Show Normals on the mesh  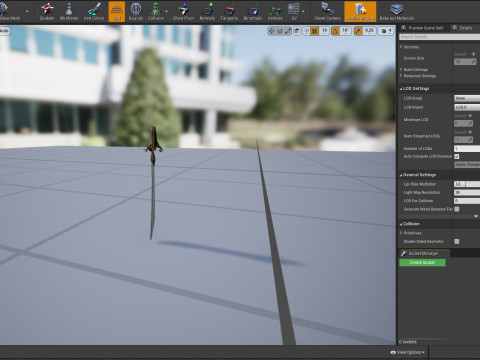[207, 12]
